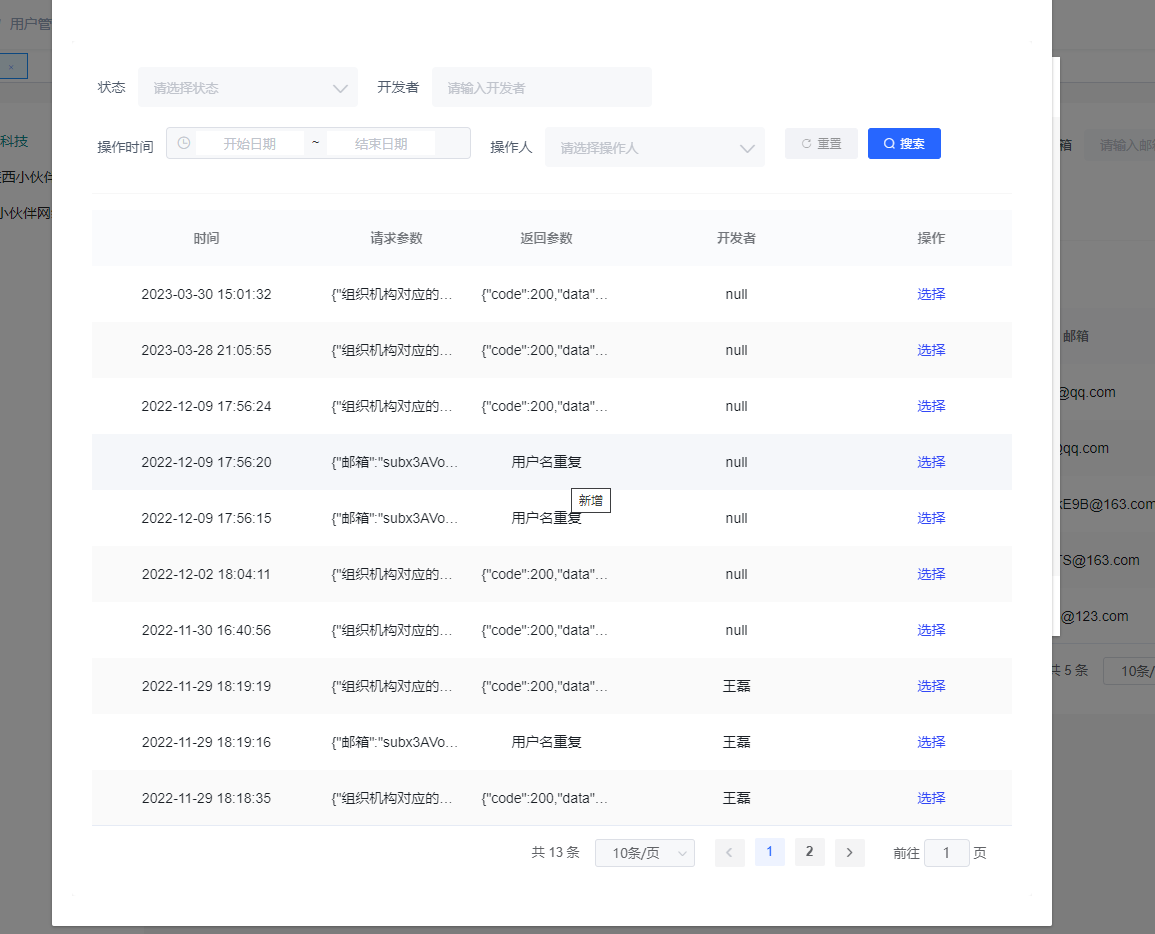Click the 开发者 column header
This screenshot has height=934, width=1155.
tap(737, 238)
